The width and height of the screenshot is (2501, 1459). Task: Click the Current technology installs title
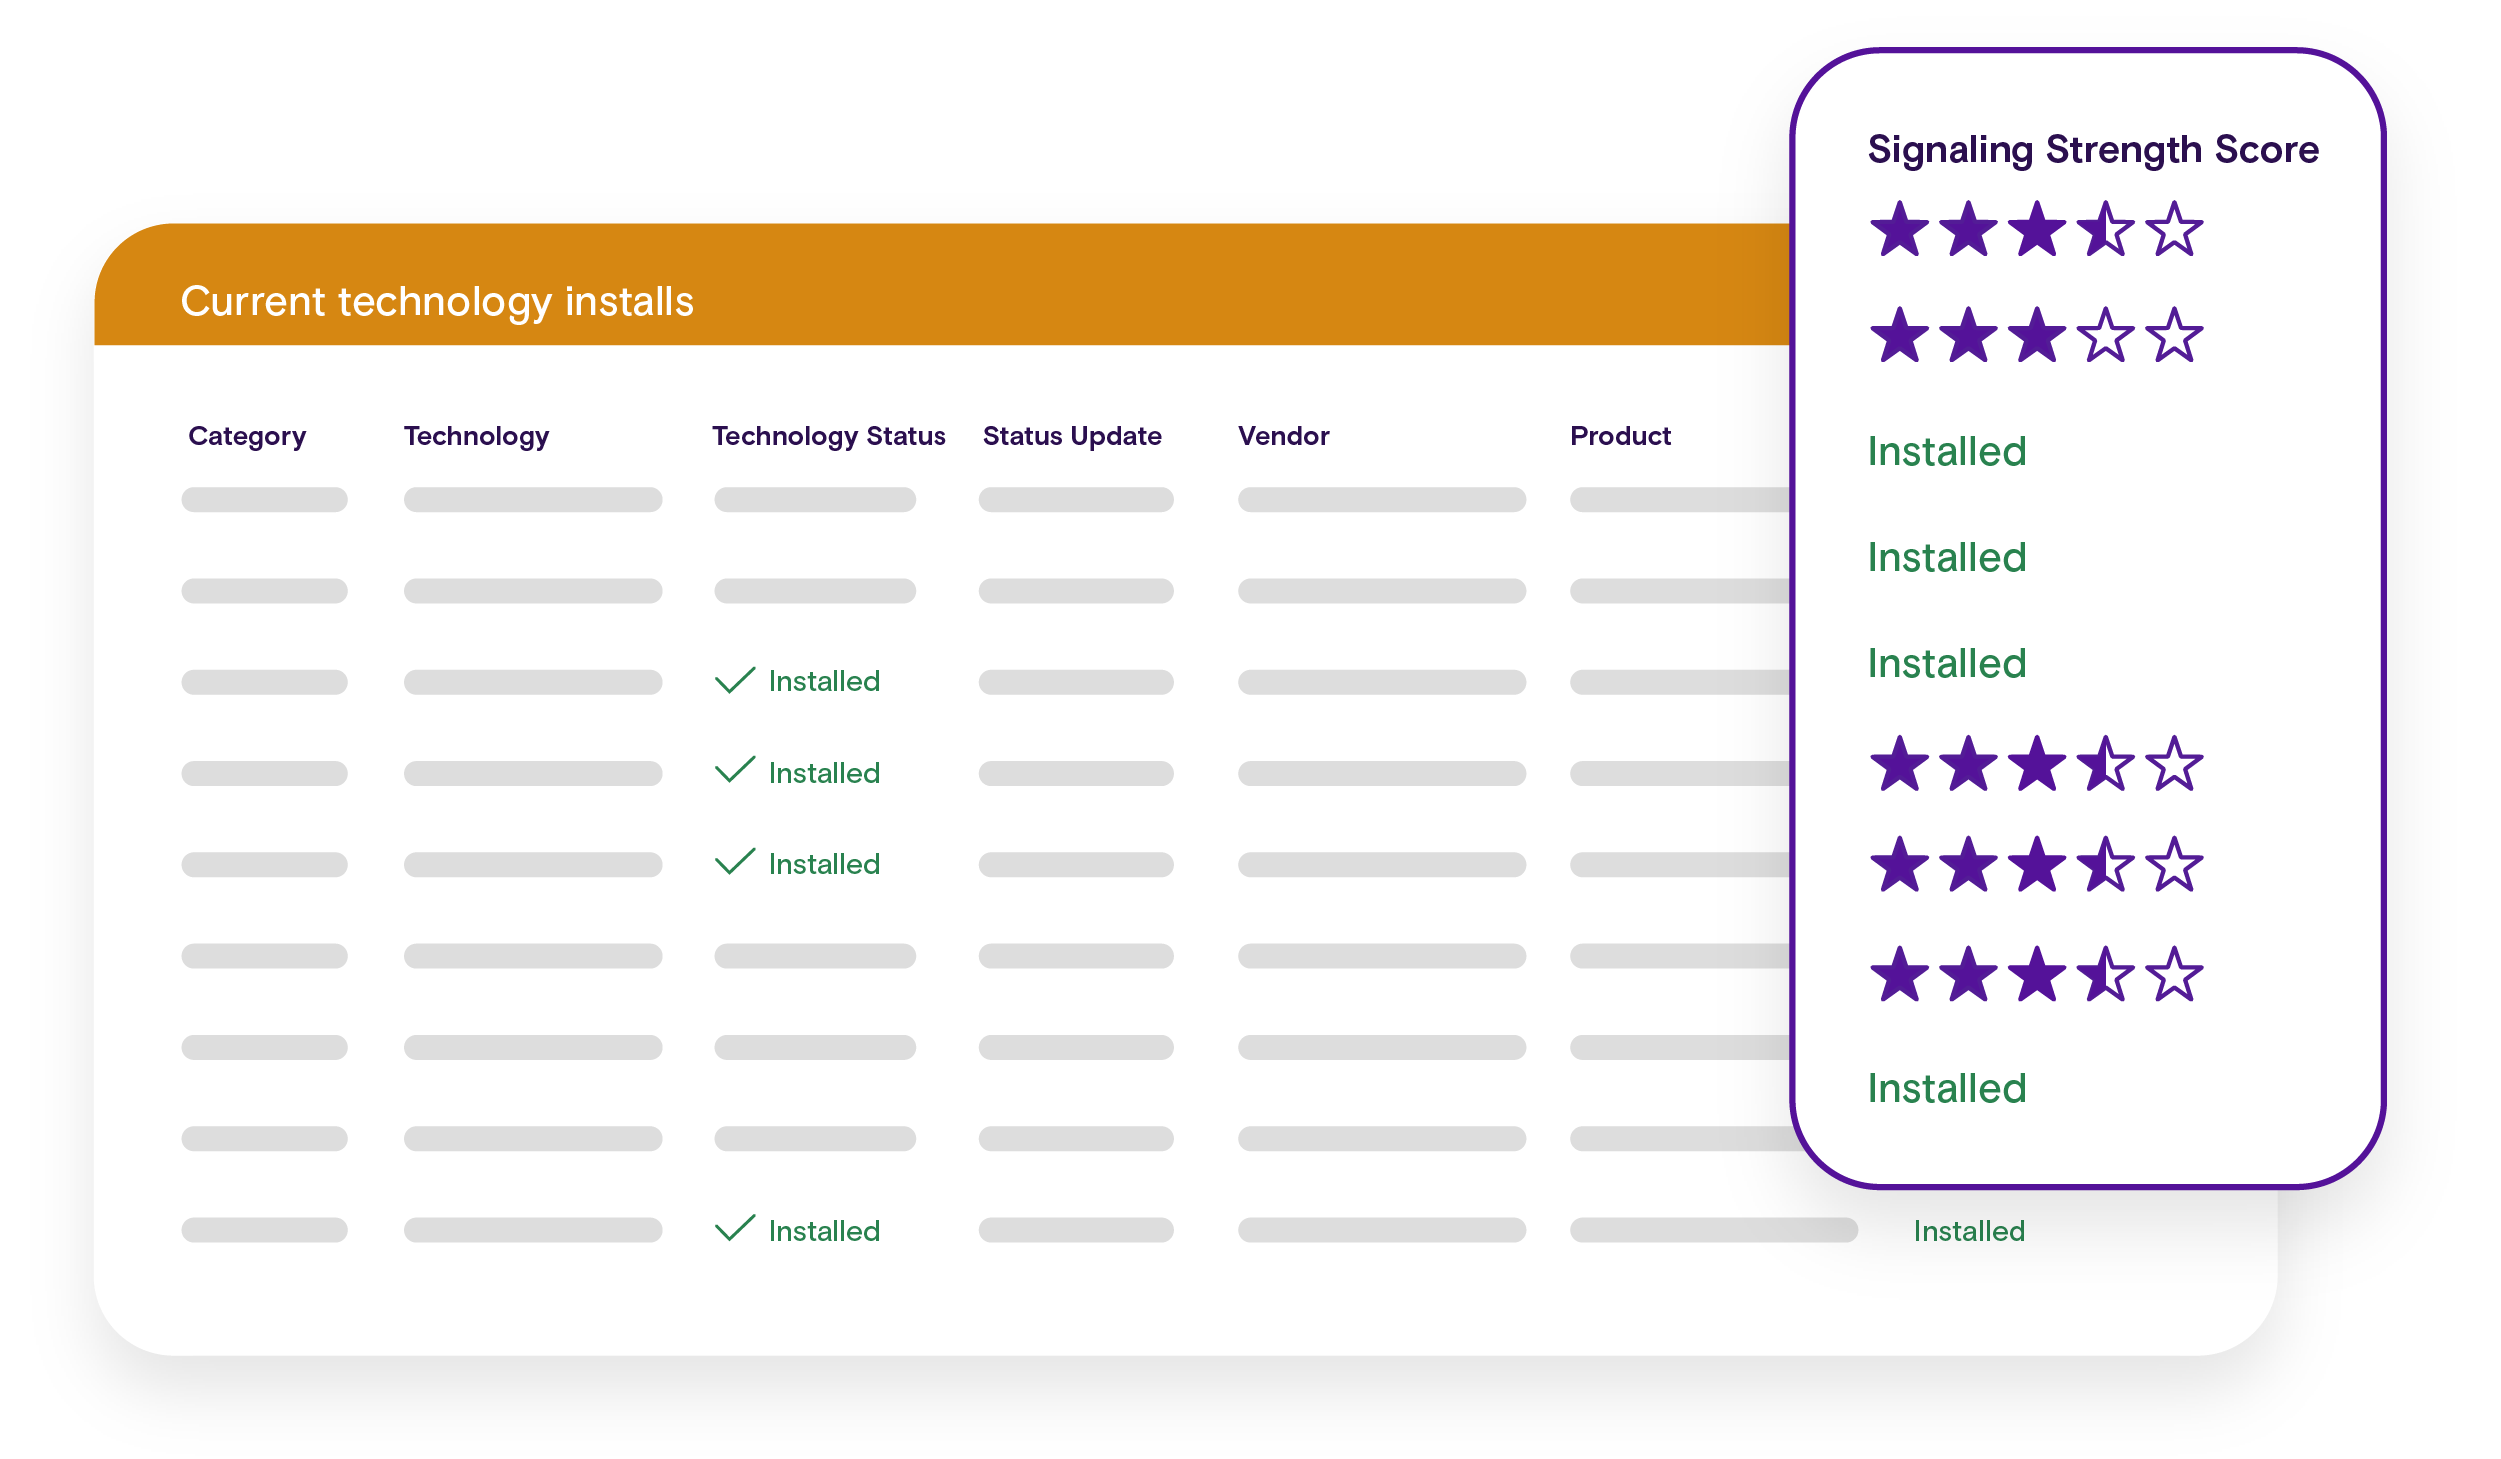[x=437, y=302]
